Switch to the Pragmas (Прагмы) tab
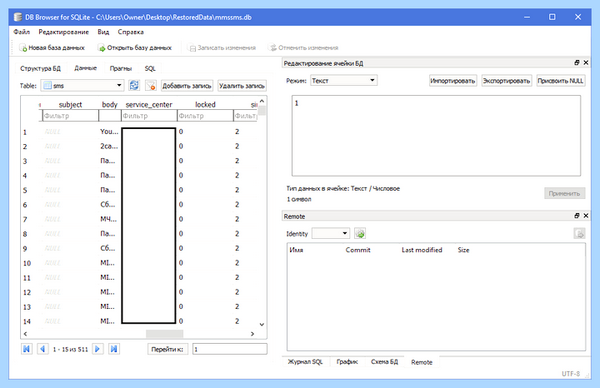The width and height of the screenshot is (600, 388). click(121, 68)
